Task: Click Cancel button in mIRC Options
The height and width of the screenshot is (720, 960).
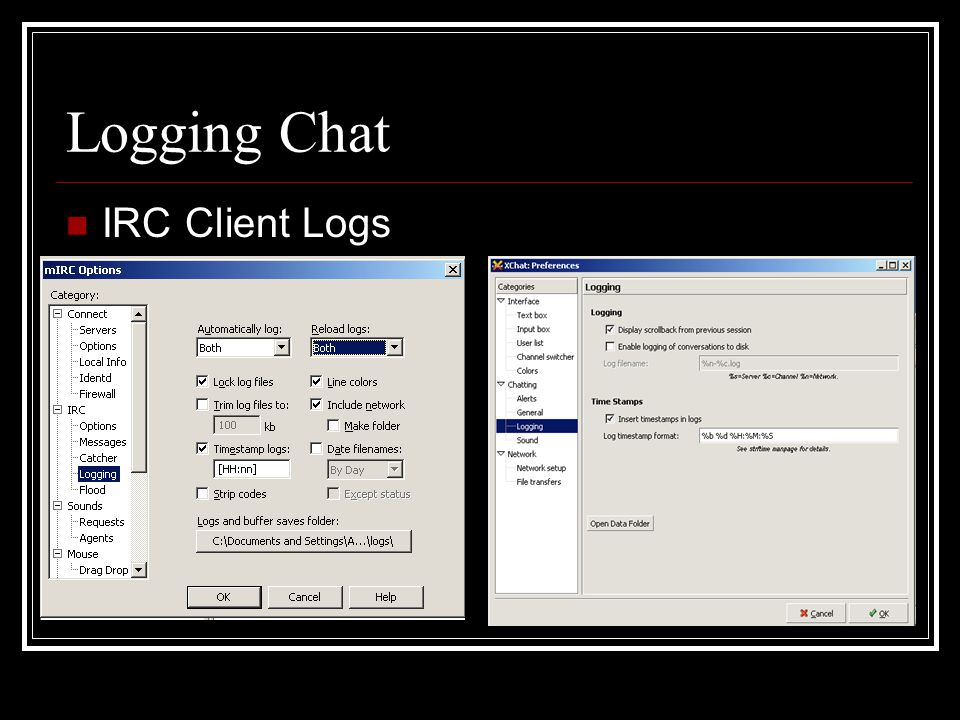Action: pos(304,597)
